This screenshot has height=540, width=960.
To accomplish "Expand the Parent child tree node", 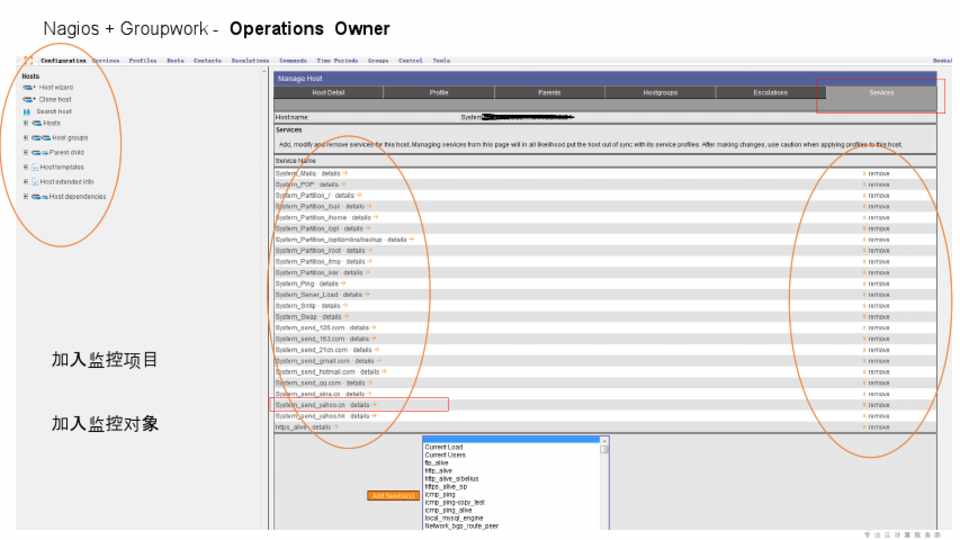I will click(x=25, y=152).
